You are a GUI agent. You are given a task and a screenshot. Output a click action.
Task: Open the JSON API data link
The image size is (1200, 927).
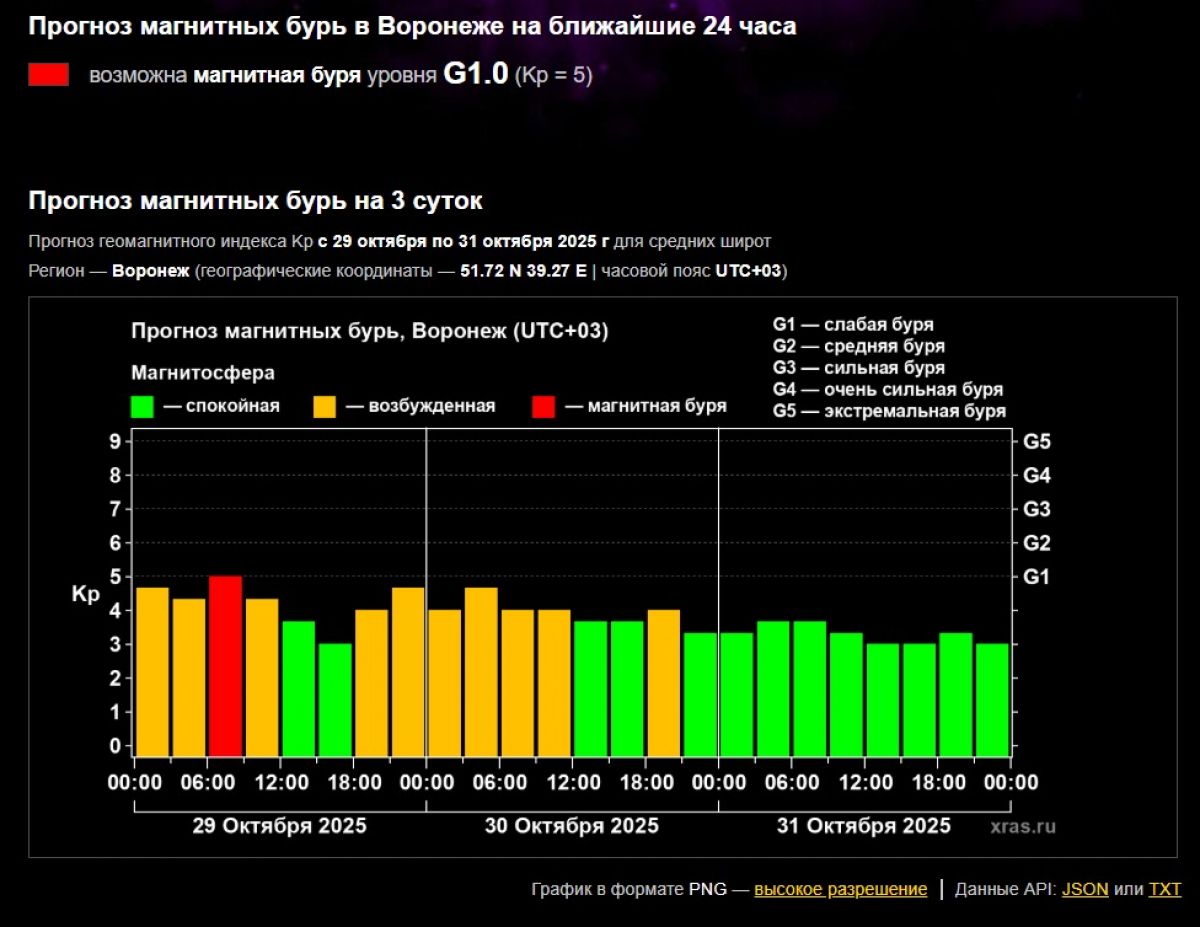pos(1085,889)
